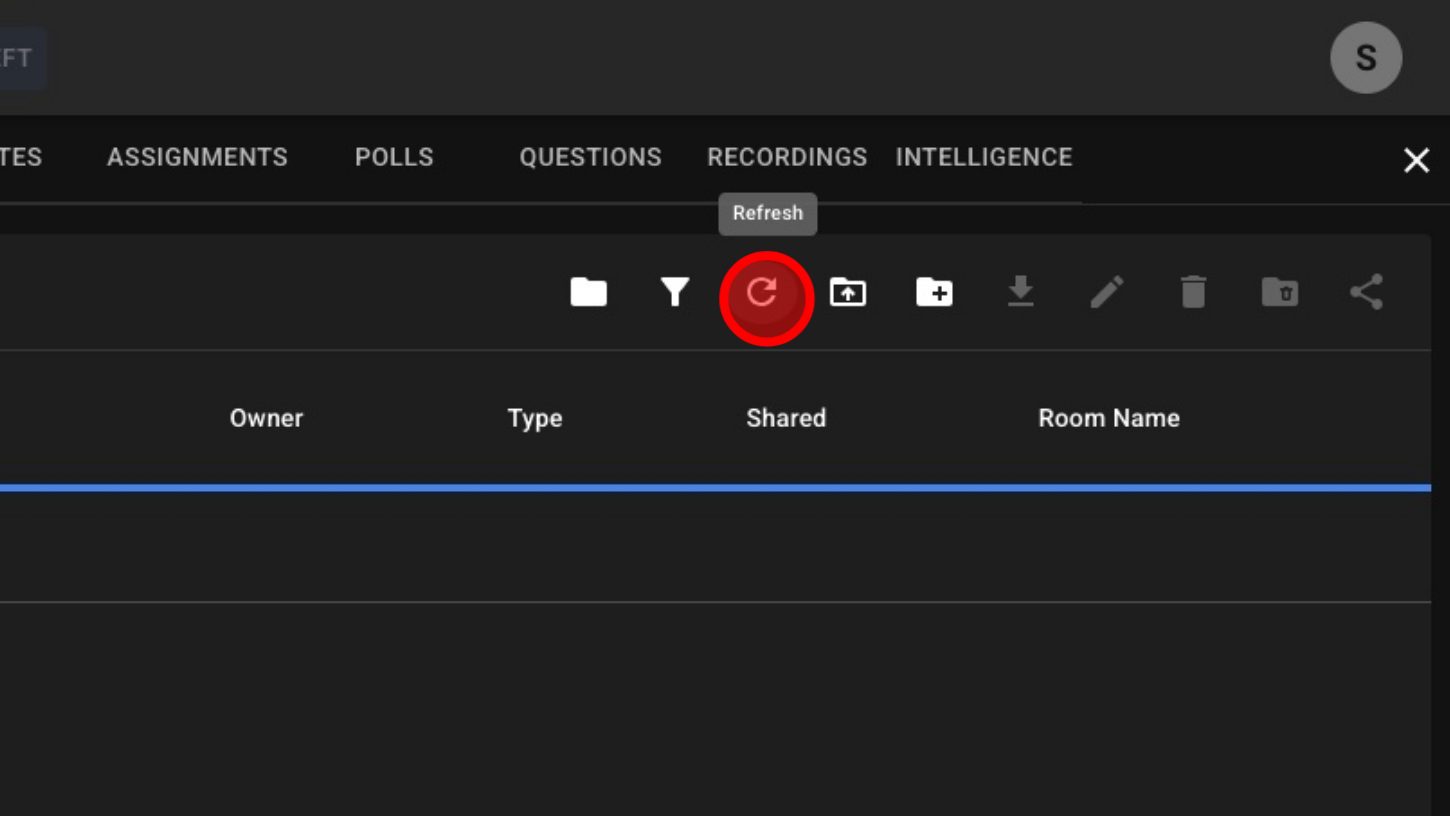Image resolution: width=1450 pixels, height=816 pixels.
Task: Sort by the Owner column header
Action: [266, 418]
